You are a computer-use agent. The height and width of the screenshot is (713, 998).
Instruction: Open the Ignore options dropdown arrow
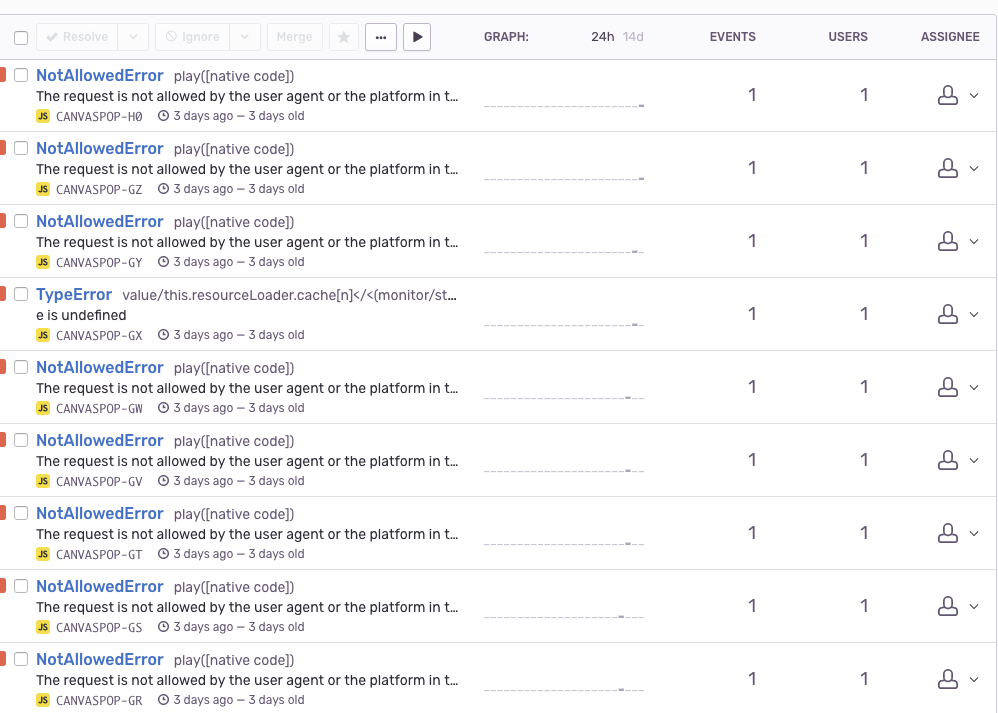coord(245,37)
